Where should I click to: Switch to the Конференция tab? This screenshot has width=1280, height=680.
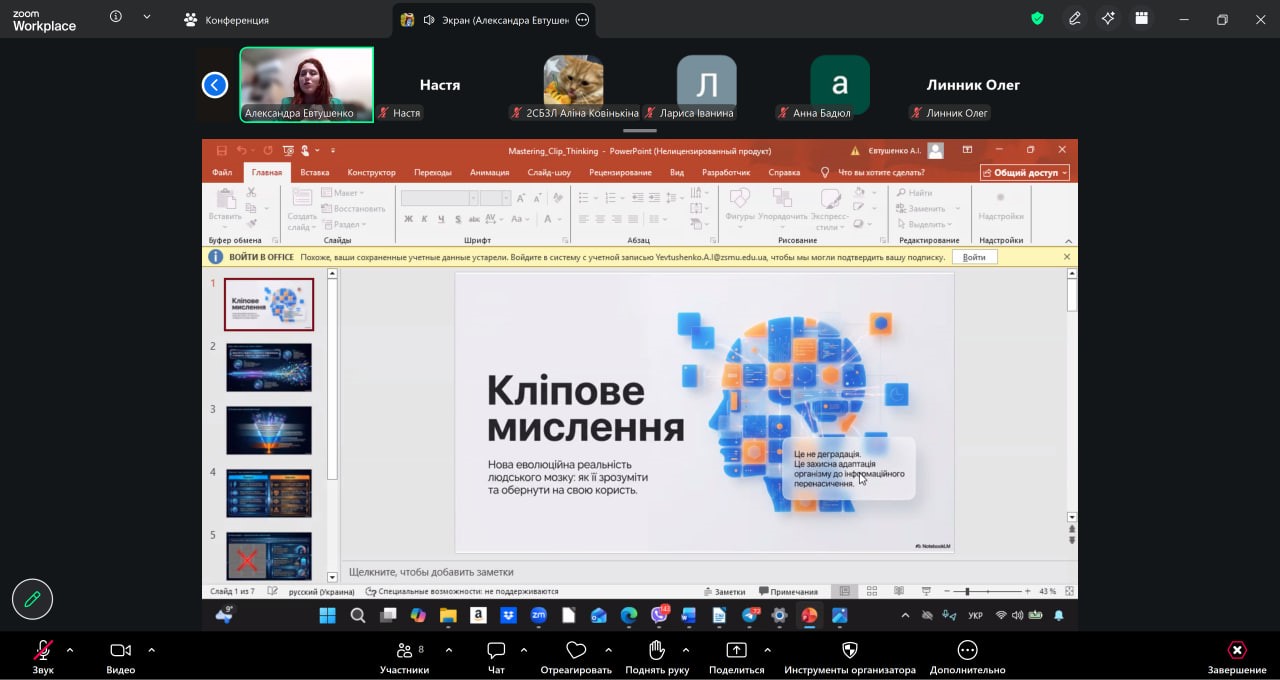click(226, 19)
